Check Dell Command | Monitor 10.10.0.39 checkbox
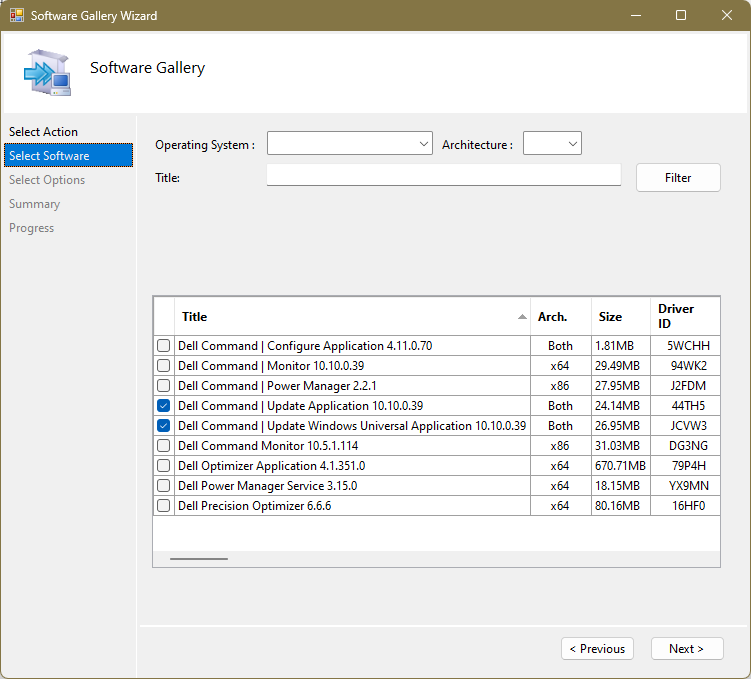 (163, 365)
